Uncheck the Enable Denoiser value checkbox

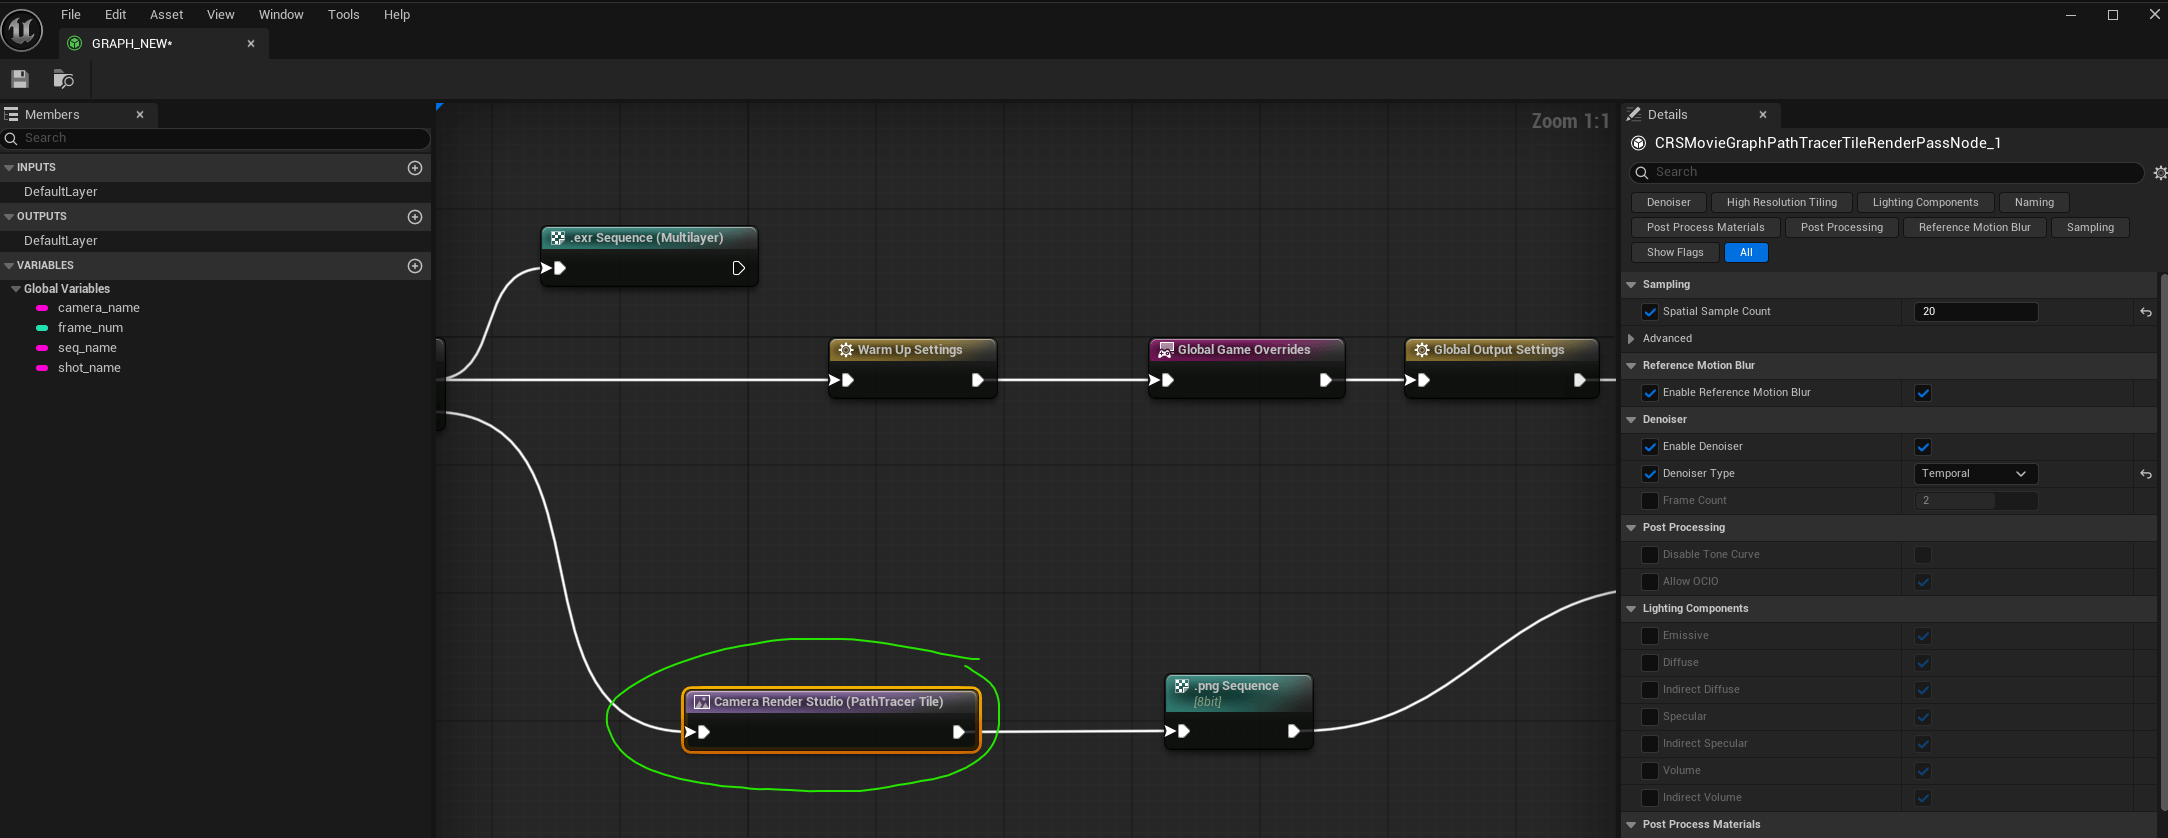[1923, 447]
